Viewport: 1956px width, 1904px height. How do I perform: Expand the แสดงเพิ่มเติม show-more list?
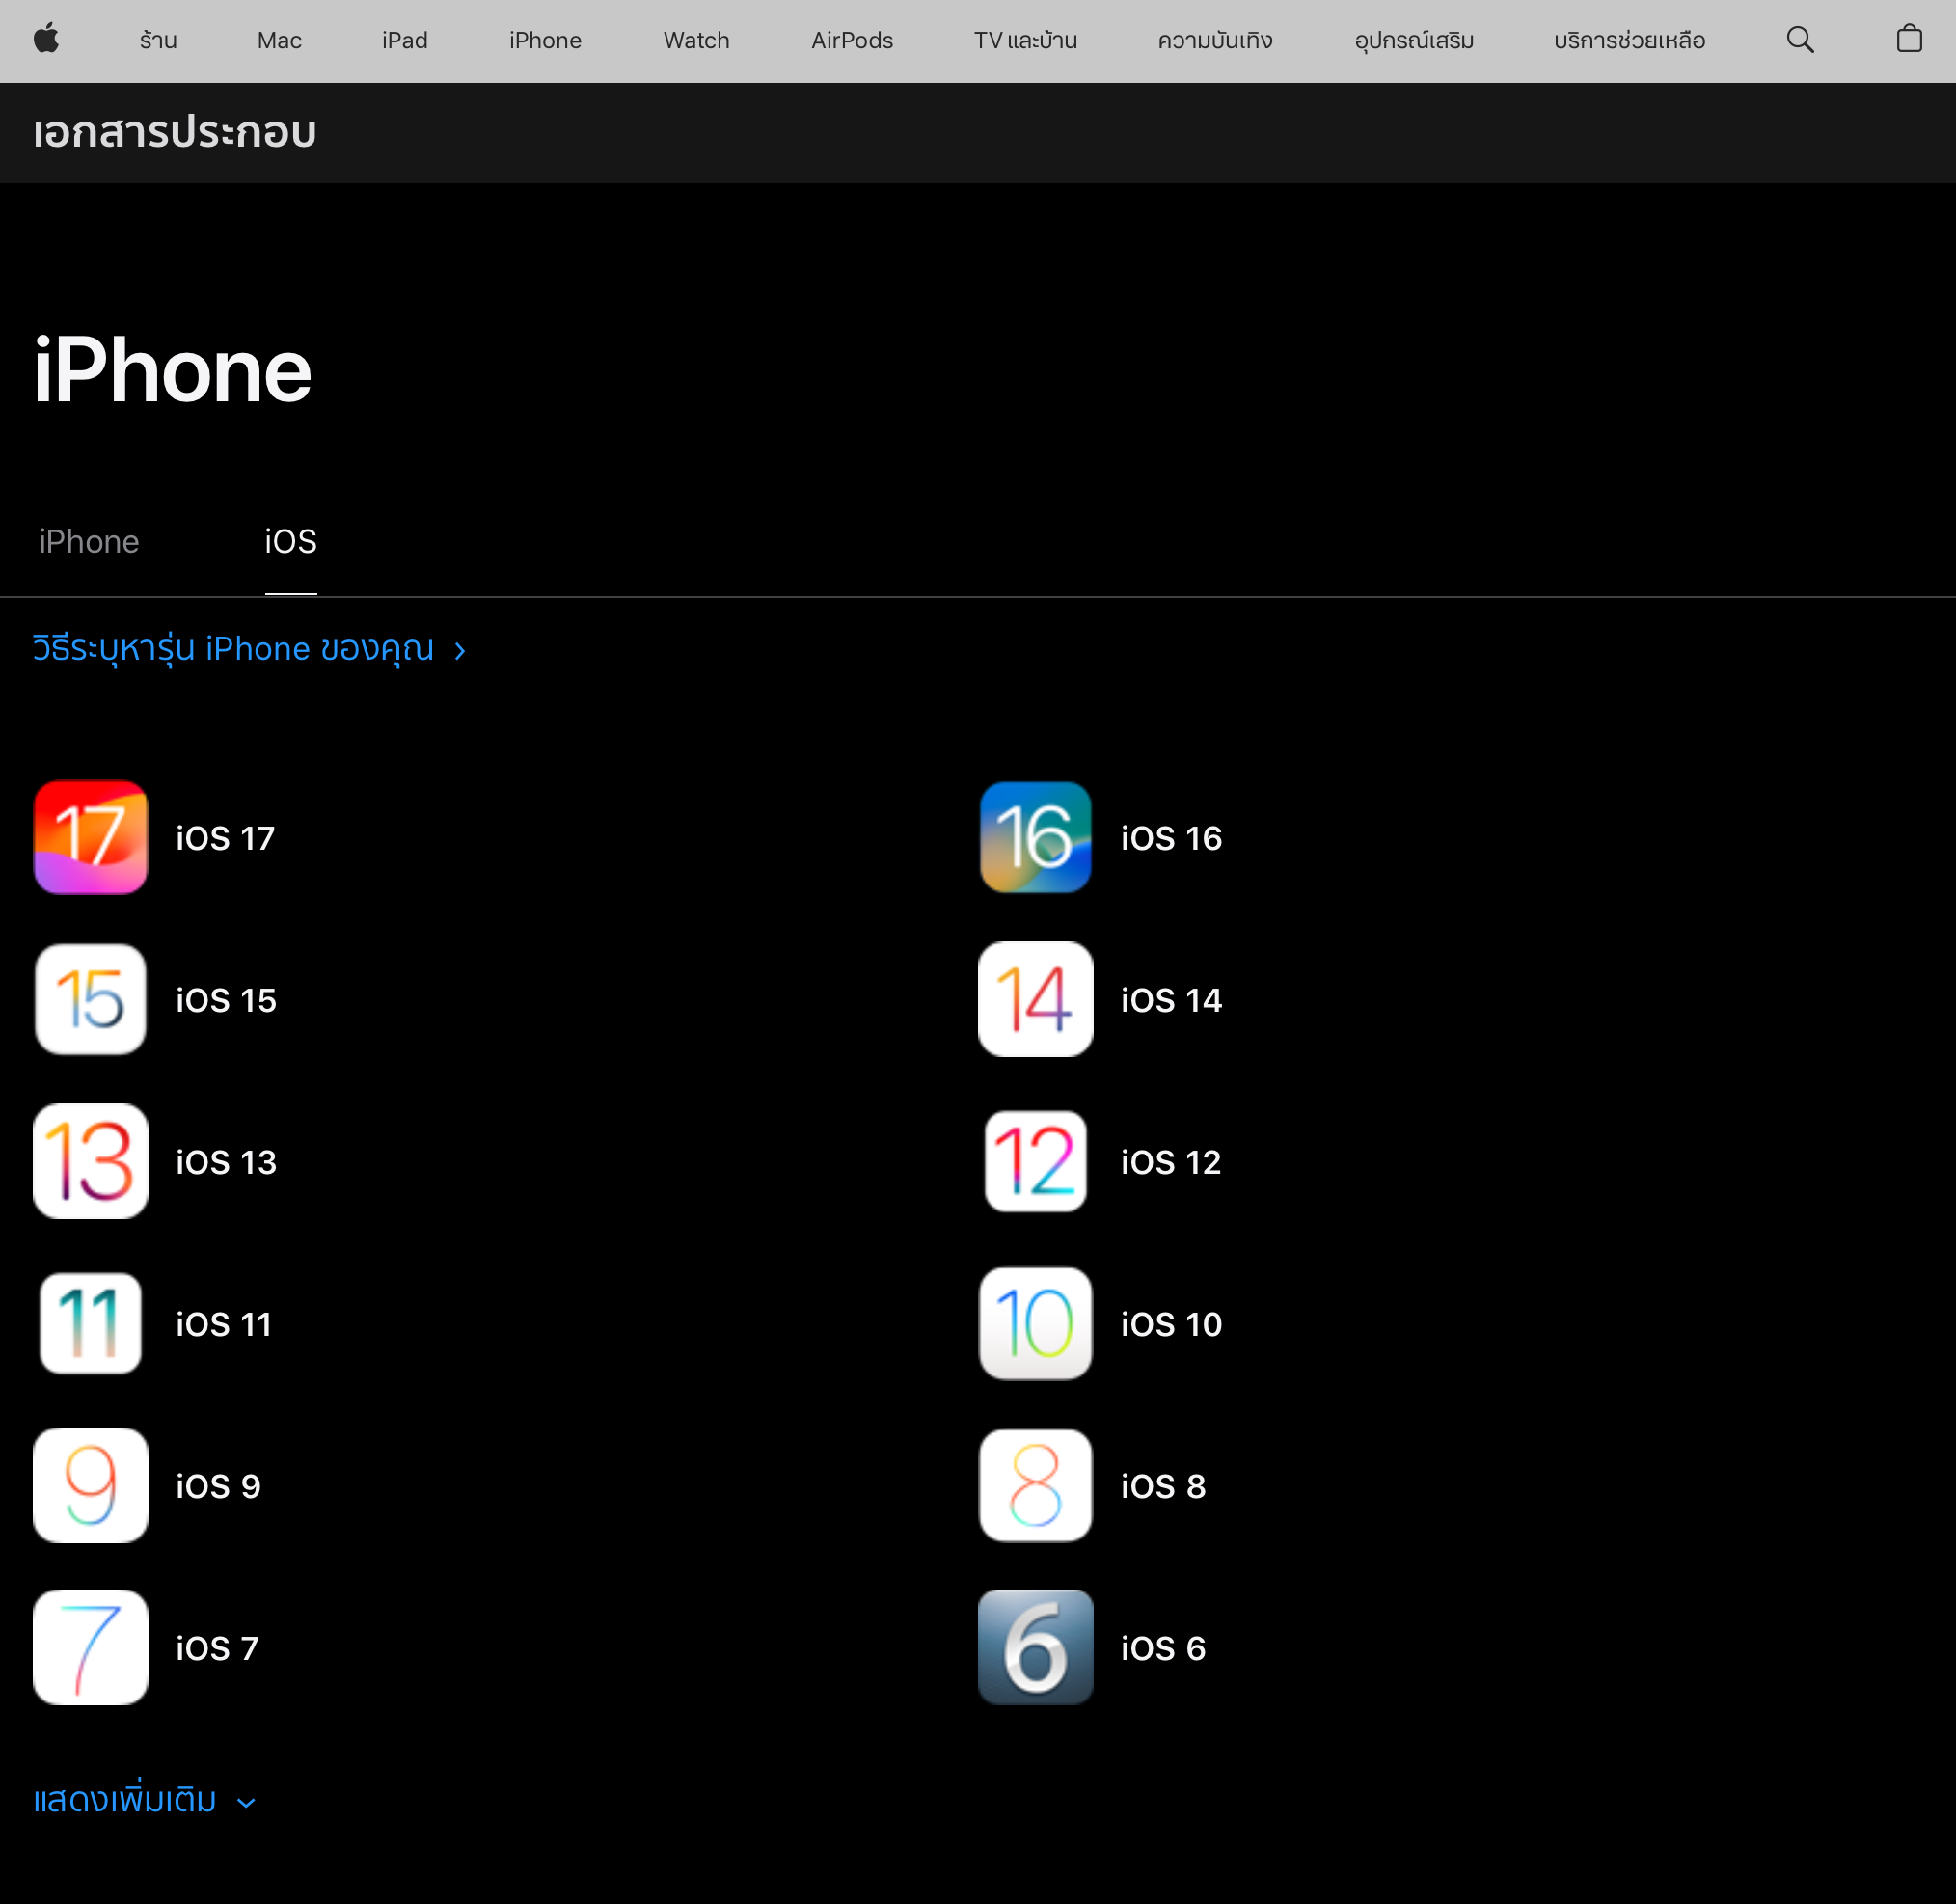(144, 1800)
